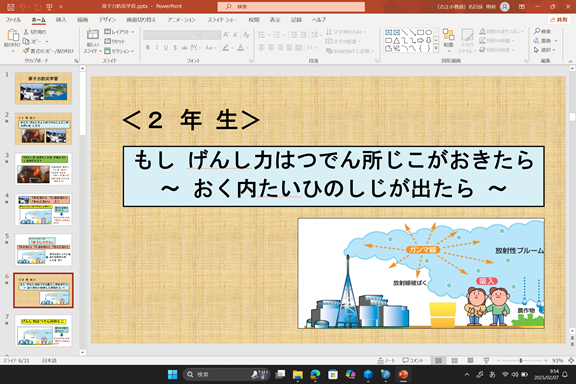Screen dimensions: 576x384
Task: Click the Cut (切り取り) scissors icon
Action: pyautogui.click(x=26, y=32)
